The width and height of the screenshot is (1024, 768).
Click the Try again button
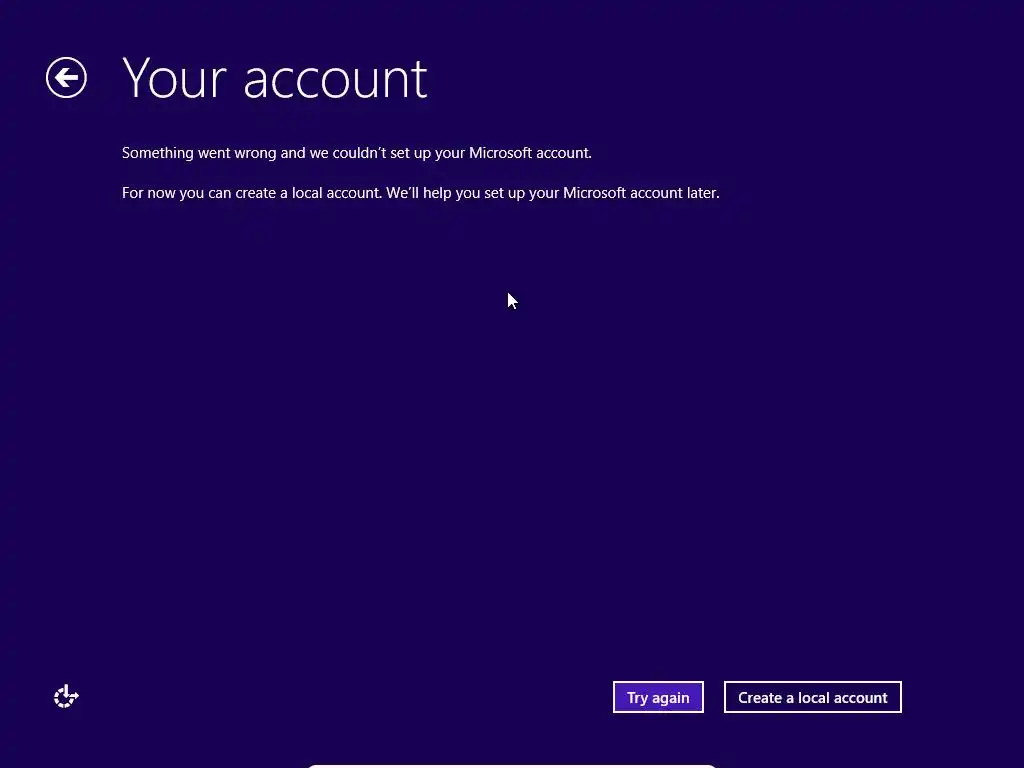[658, 697]
